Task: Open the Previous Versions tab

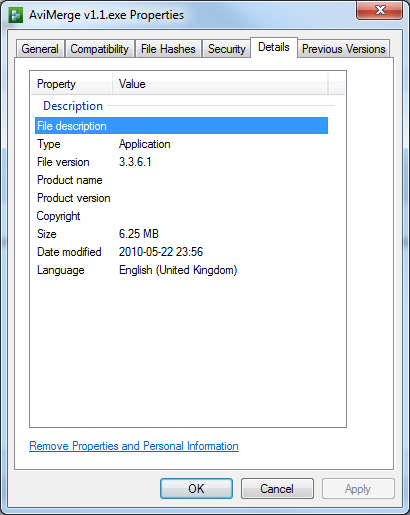Action: tap(344, 49)
